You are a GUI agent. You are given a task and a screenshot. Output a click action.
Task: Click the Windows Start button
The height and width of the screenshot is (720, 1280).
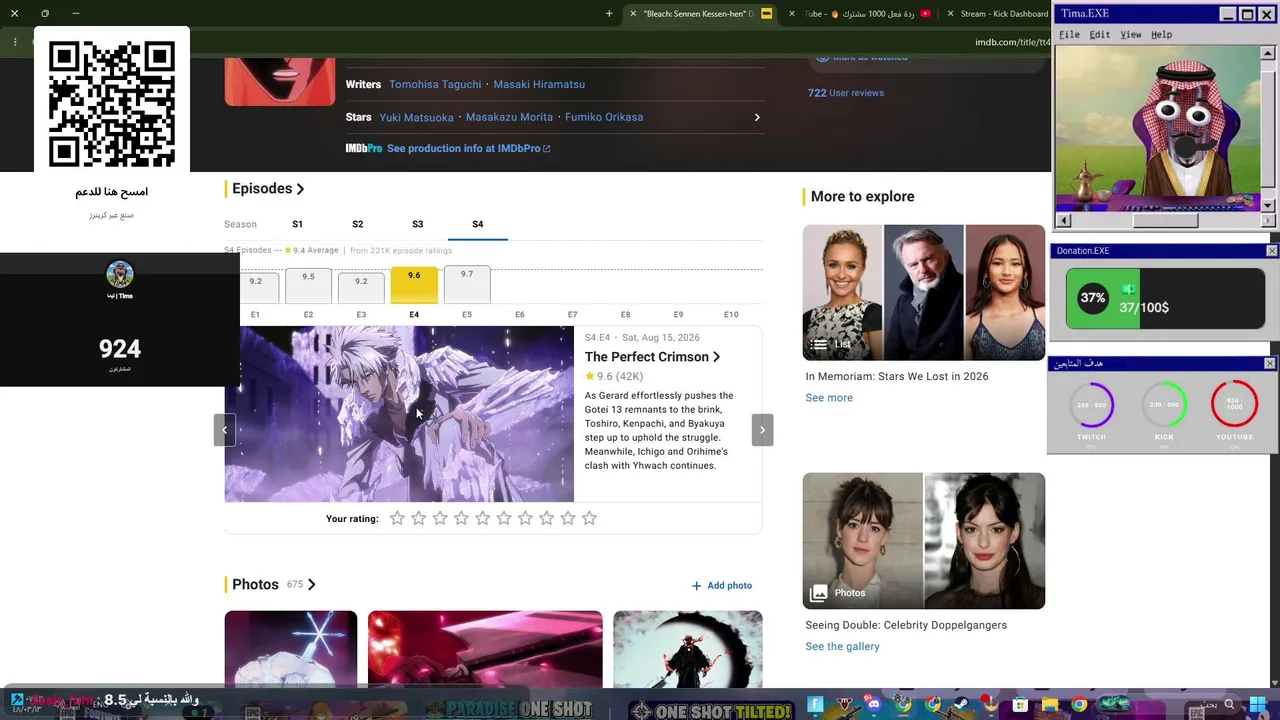tap(1257, 705)
